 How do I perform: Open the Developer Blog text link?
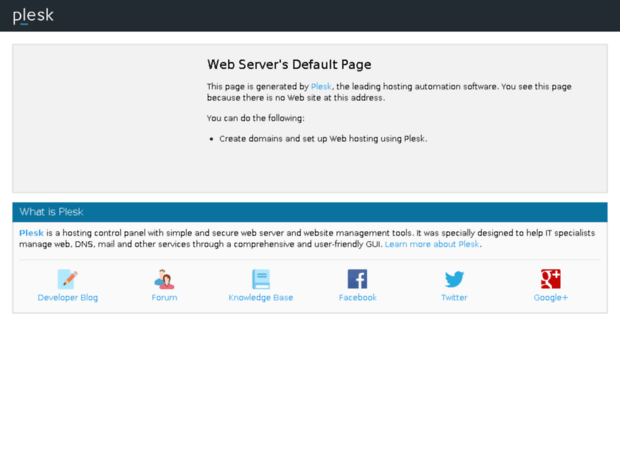[x=68, y=298]
